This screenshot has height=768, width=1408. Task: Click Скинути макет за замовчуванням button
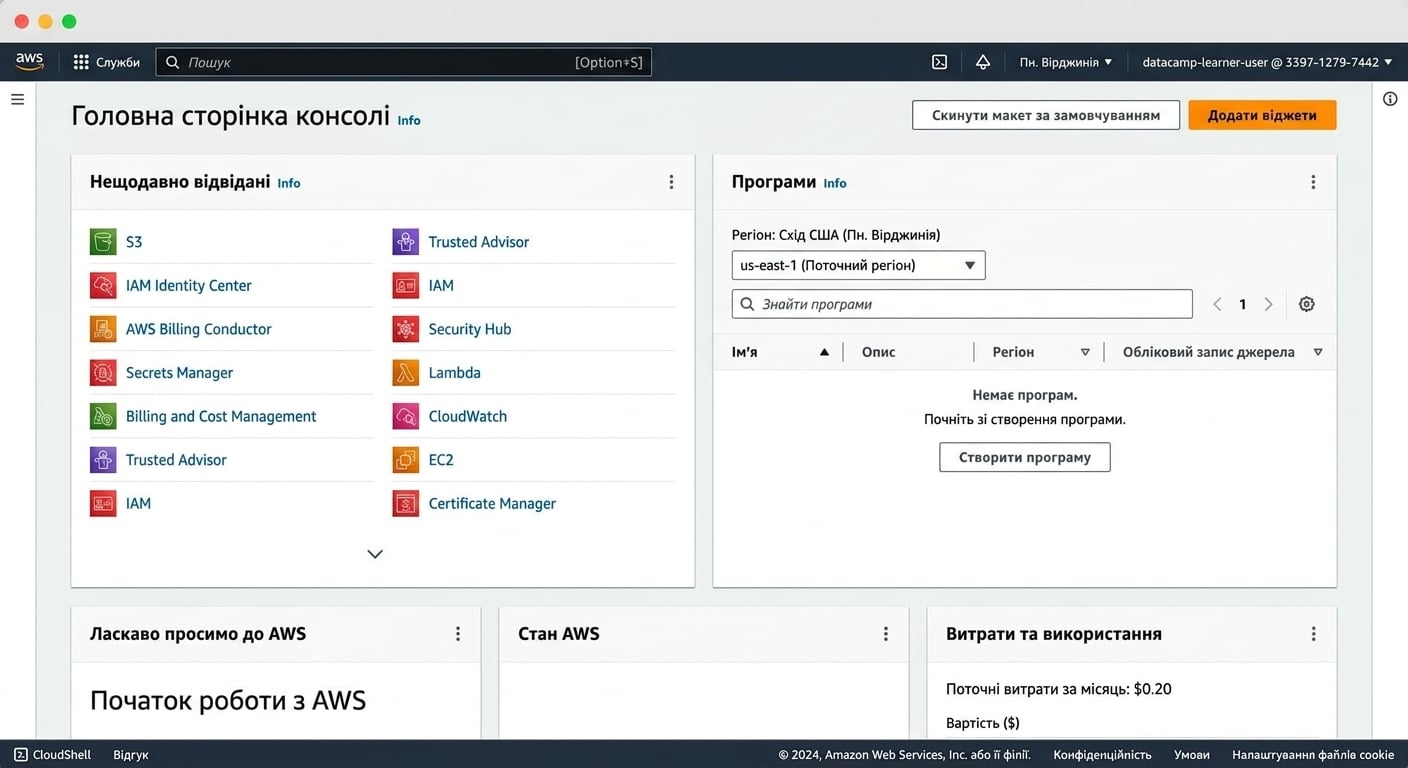(x=1046, y=115)
